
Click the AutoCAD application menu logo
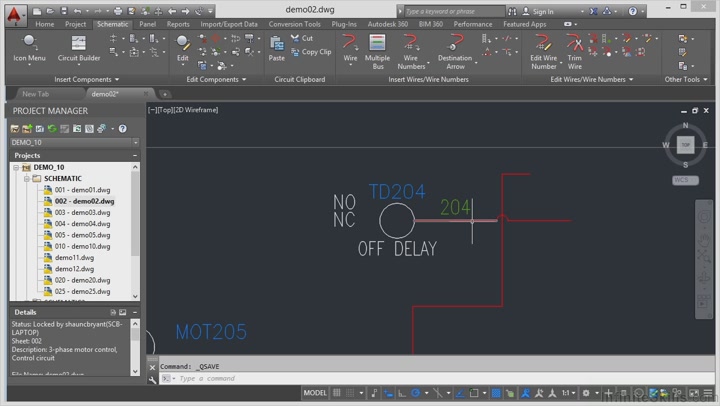15,15
